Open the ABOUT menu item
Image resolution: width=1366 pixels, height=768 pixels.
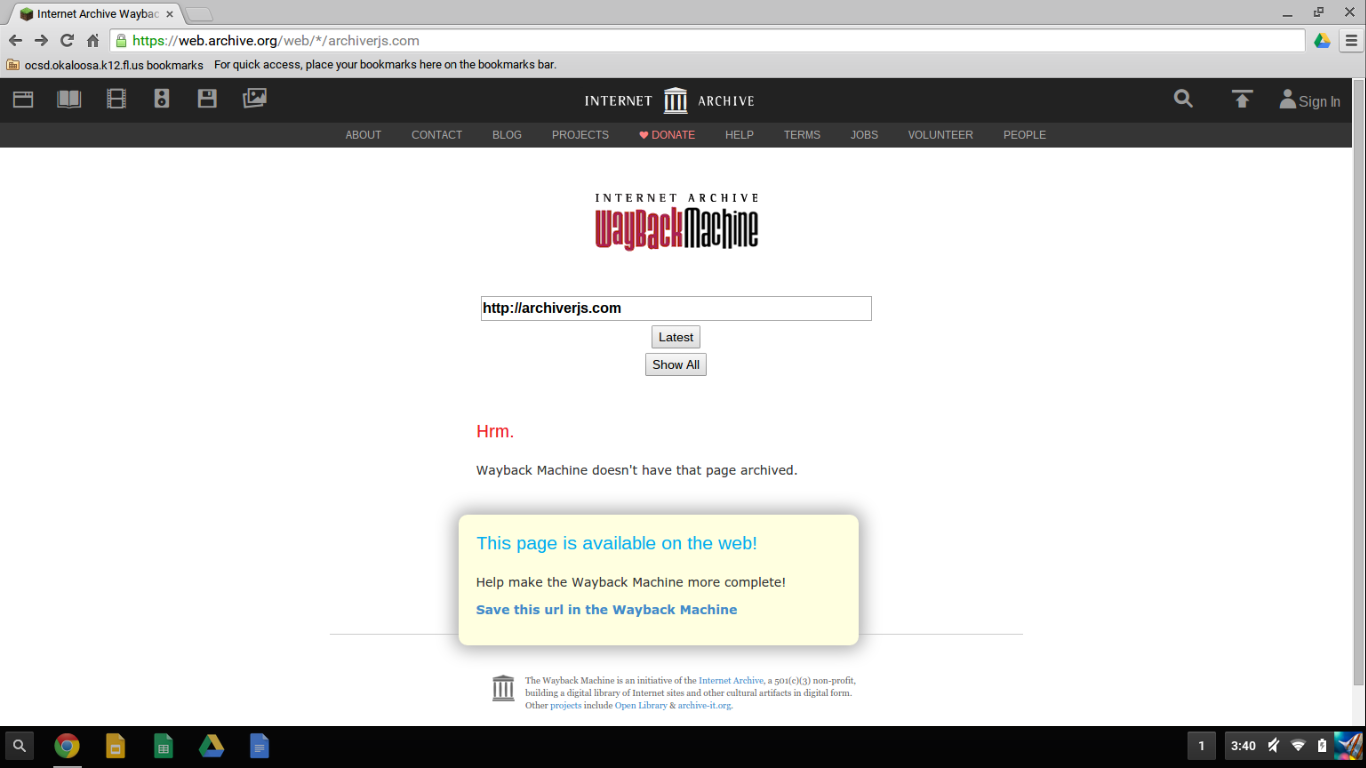(363, 135)
